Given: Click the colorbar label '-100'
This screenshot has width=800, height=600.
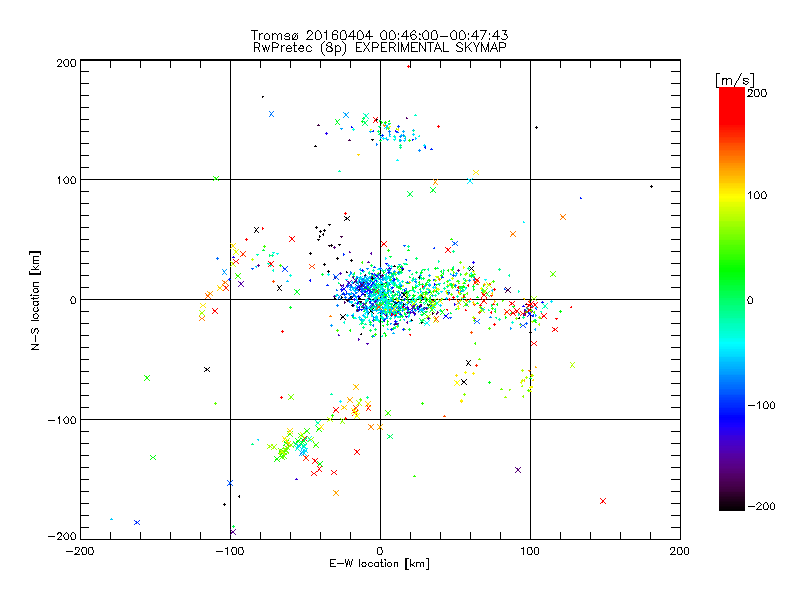Looking at the screenshot, I should coord(761,406).
